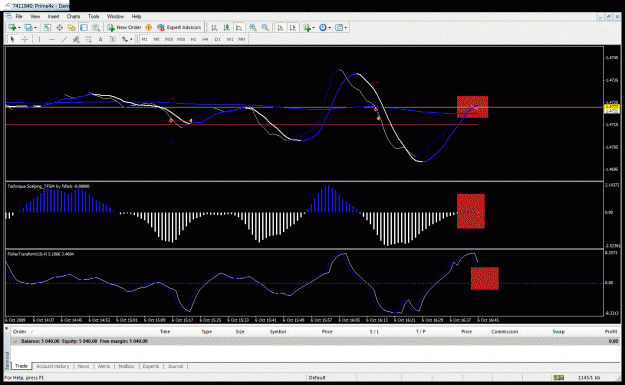Select the arrows drawing tool
The image size is (625, 385).
click(x=125, y=39)
